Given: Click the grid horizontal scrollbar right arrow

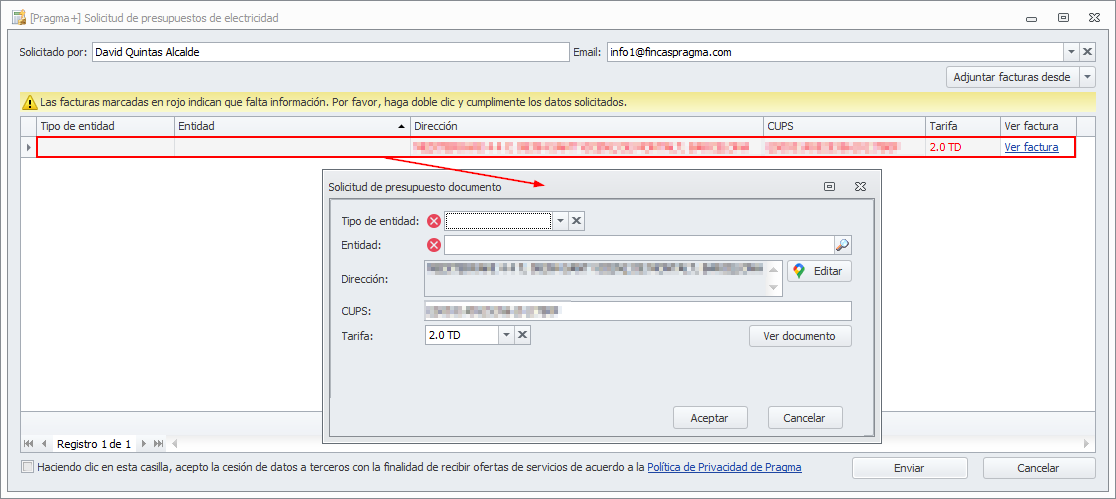Looking at the screenshot, I should pyautogui.click(x=1086, y=444).
